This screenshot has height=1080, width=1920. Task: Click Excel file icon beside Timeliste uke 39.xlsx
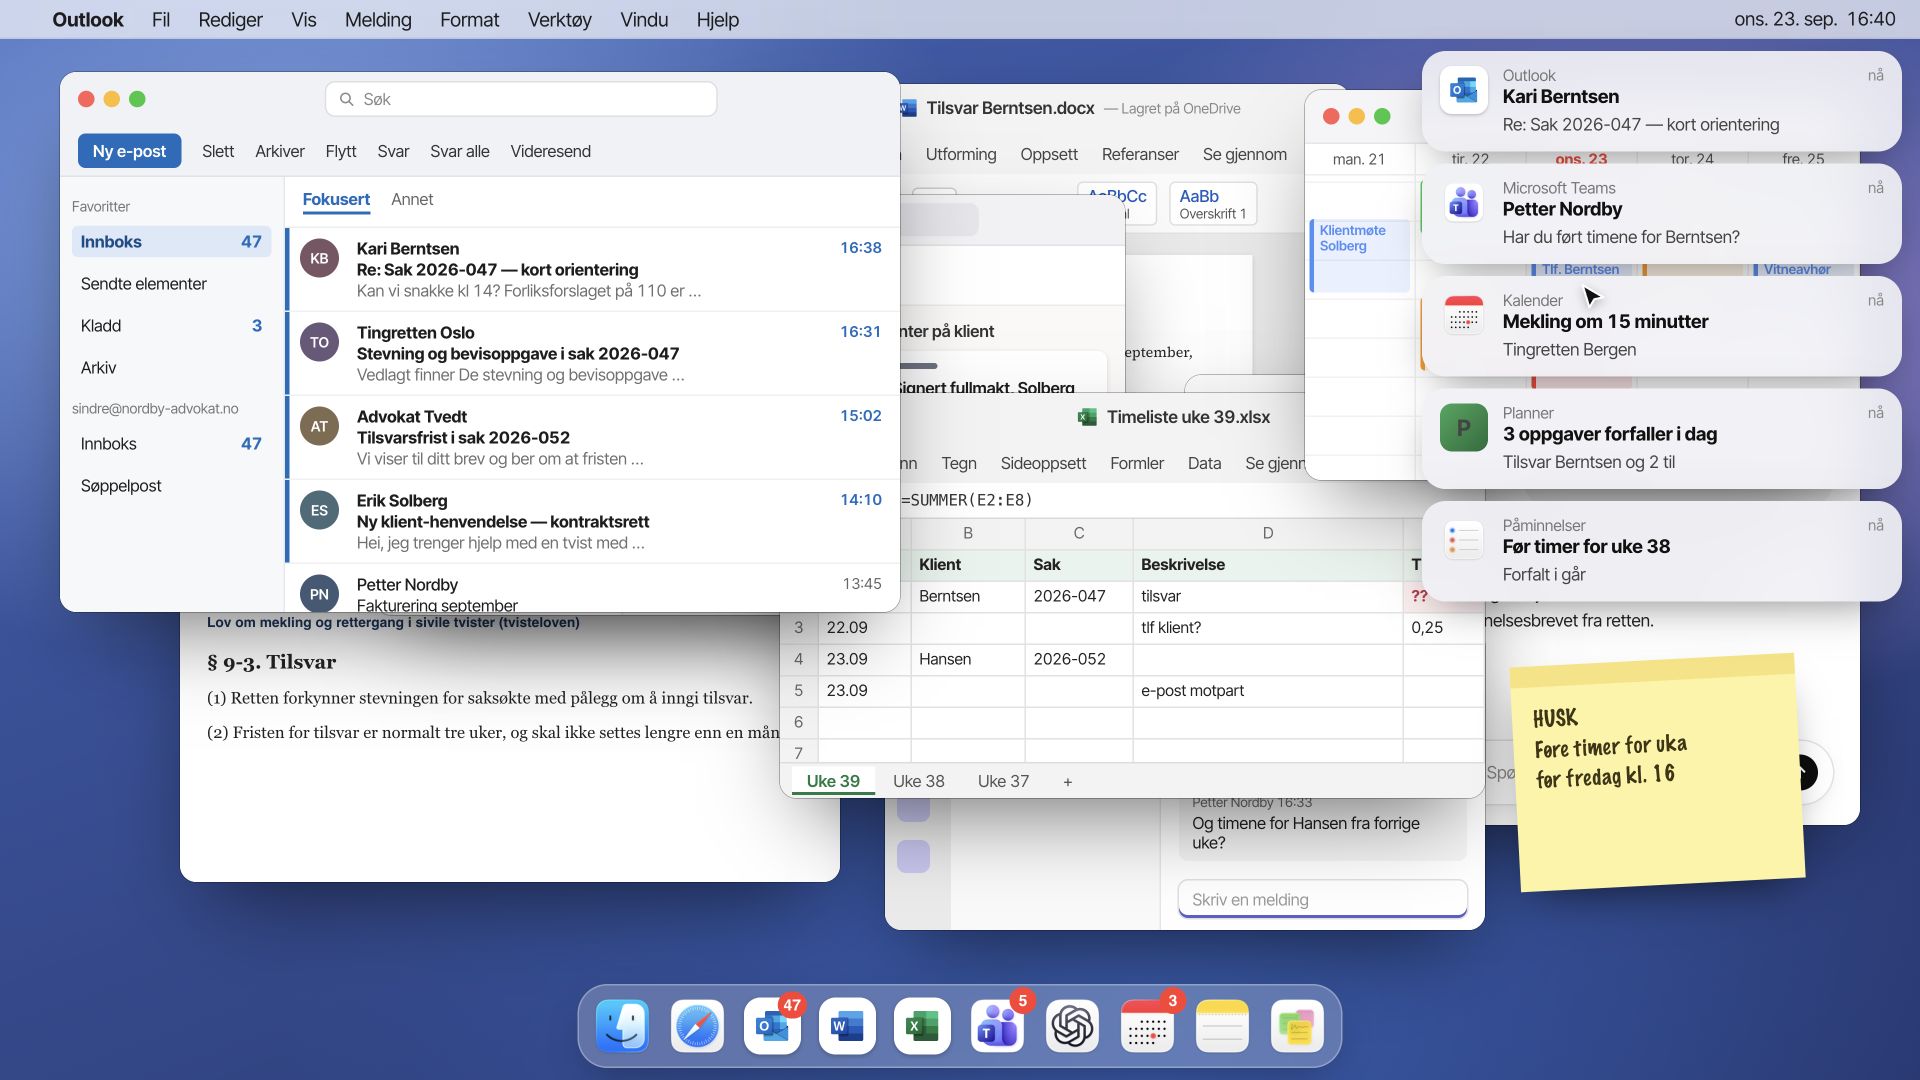click(x=1087, y=417)
